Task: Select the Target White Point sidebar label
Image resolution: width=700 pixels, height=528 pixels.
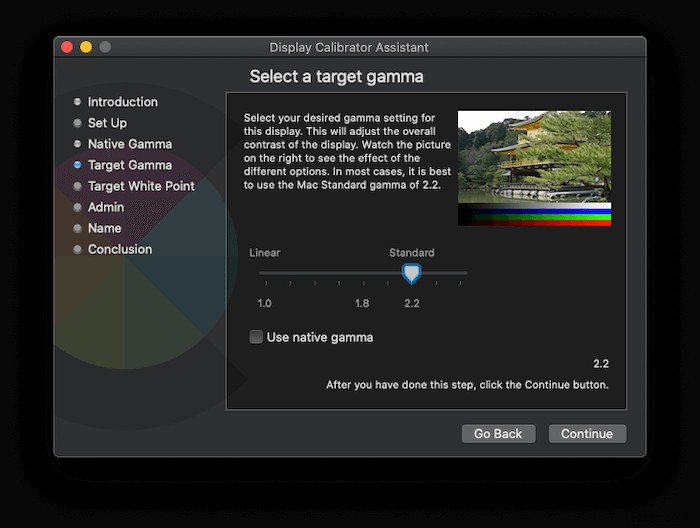Action: [141, 186]
